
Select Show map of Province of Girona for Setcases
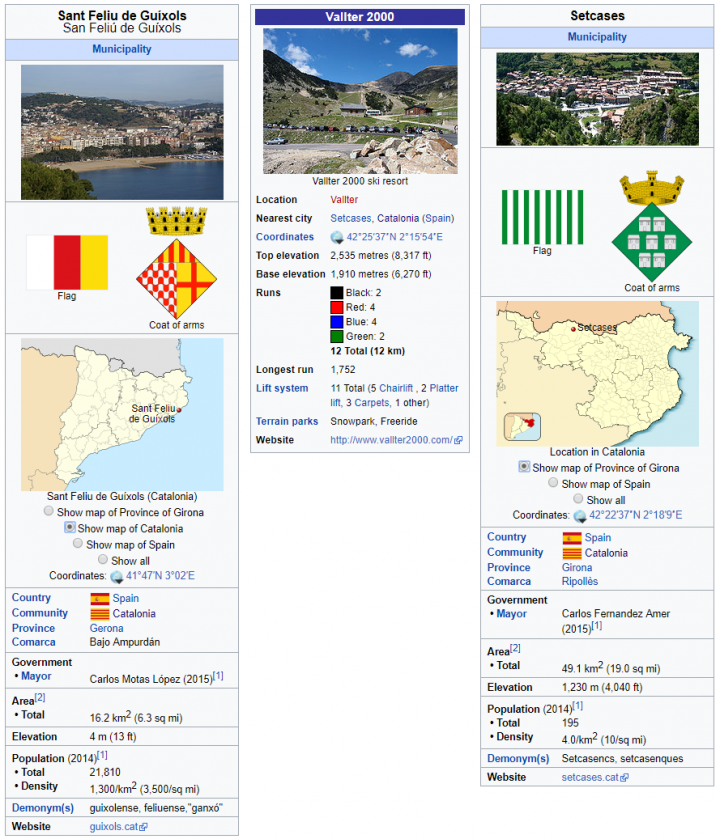524,467
